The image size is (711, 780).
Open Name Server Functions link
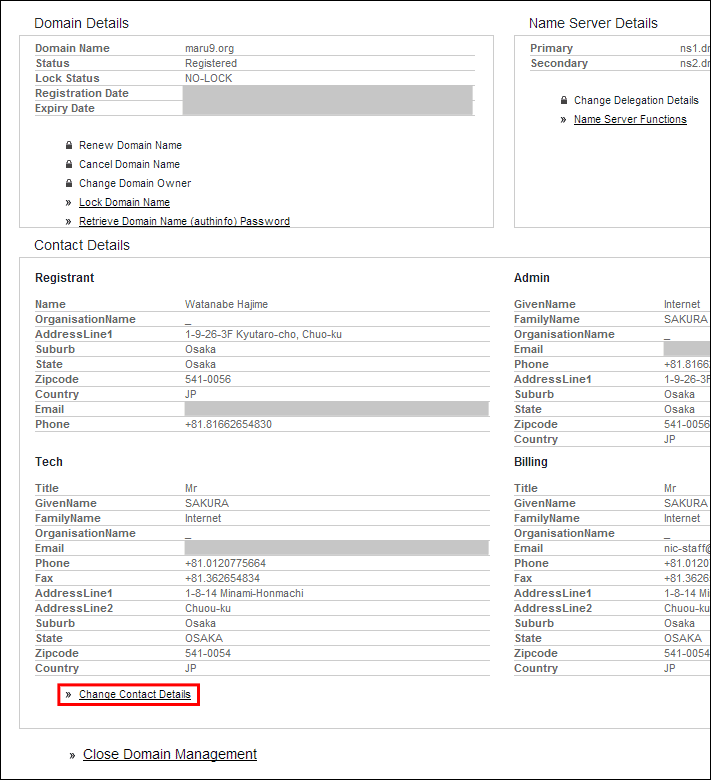pyautogui.click(x=630, y=120)
